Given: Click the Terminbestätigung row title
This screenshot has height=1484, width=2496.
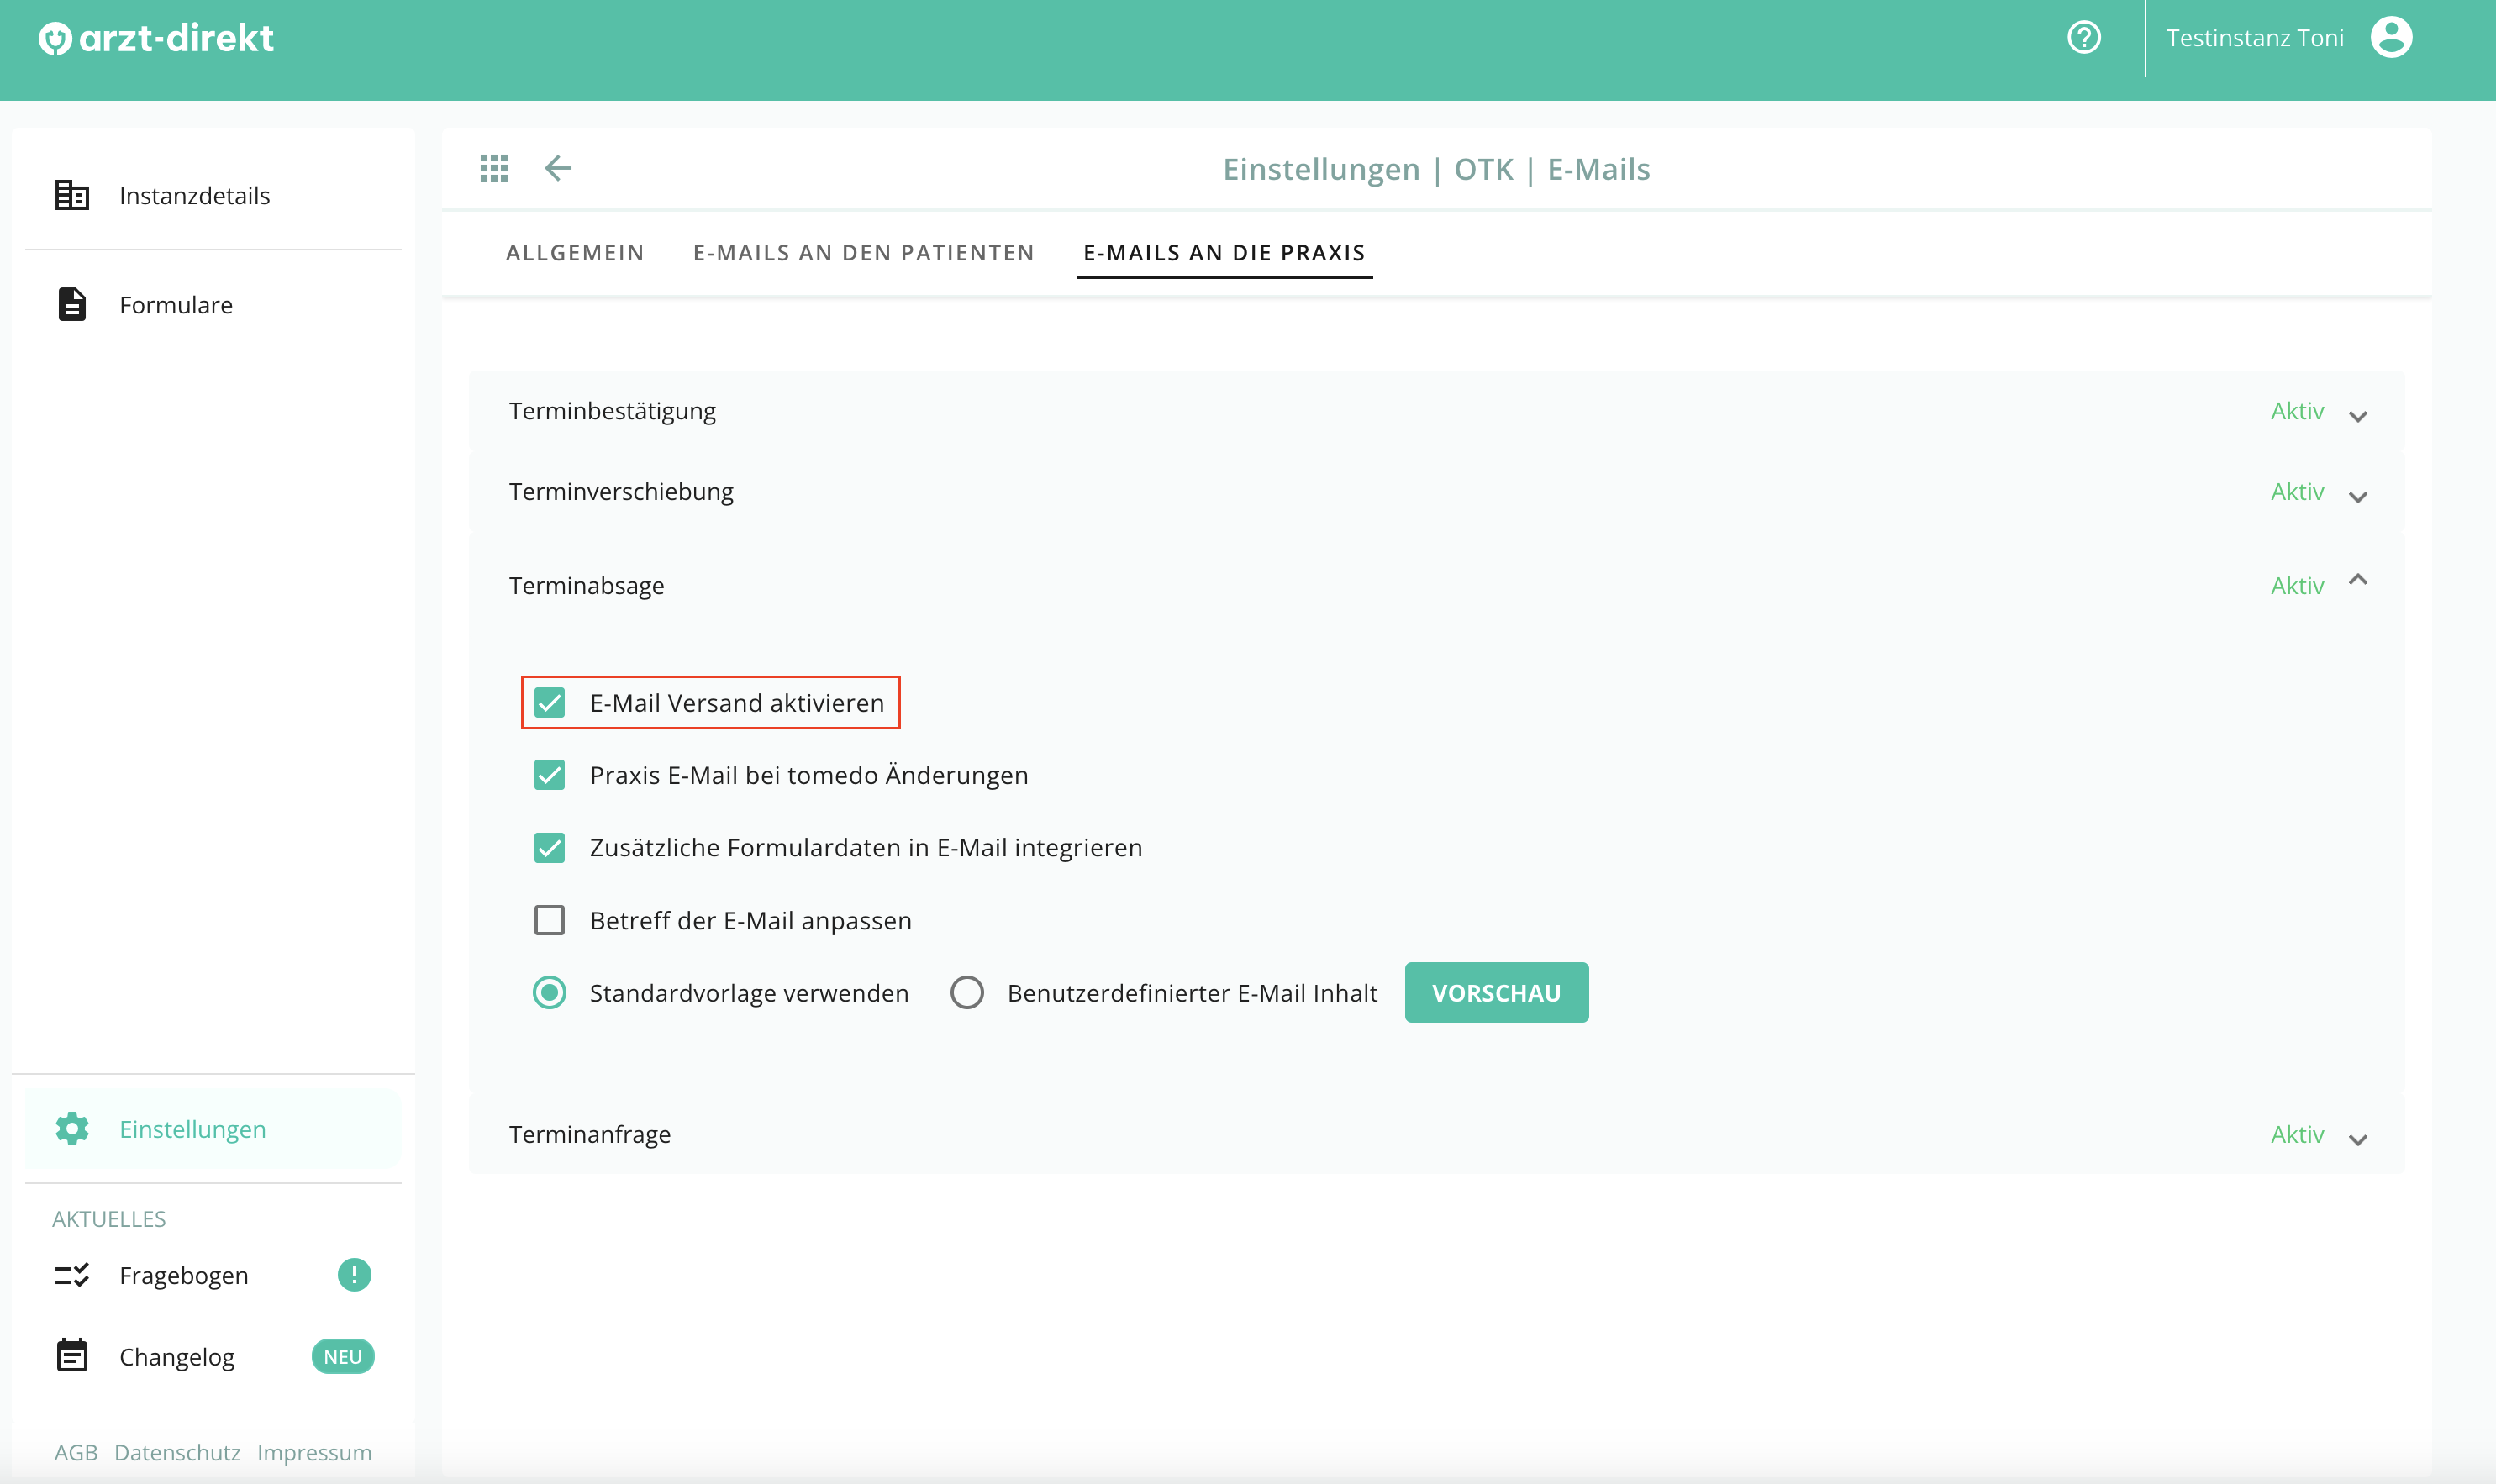Looking at the screenshot, I should click(612, 411).
